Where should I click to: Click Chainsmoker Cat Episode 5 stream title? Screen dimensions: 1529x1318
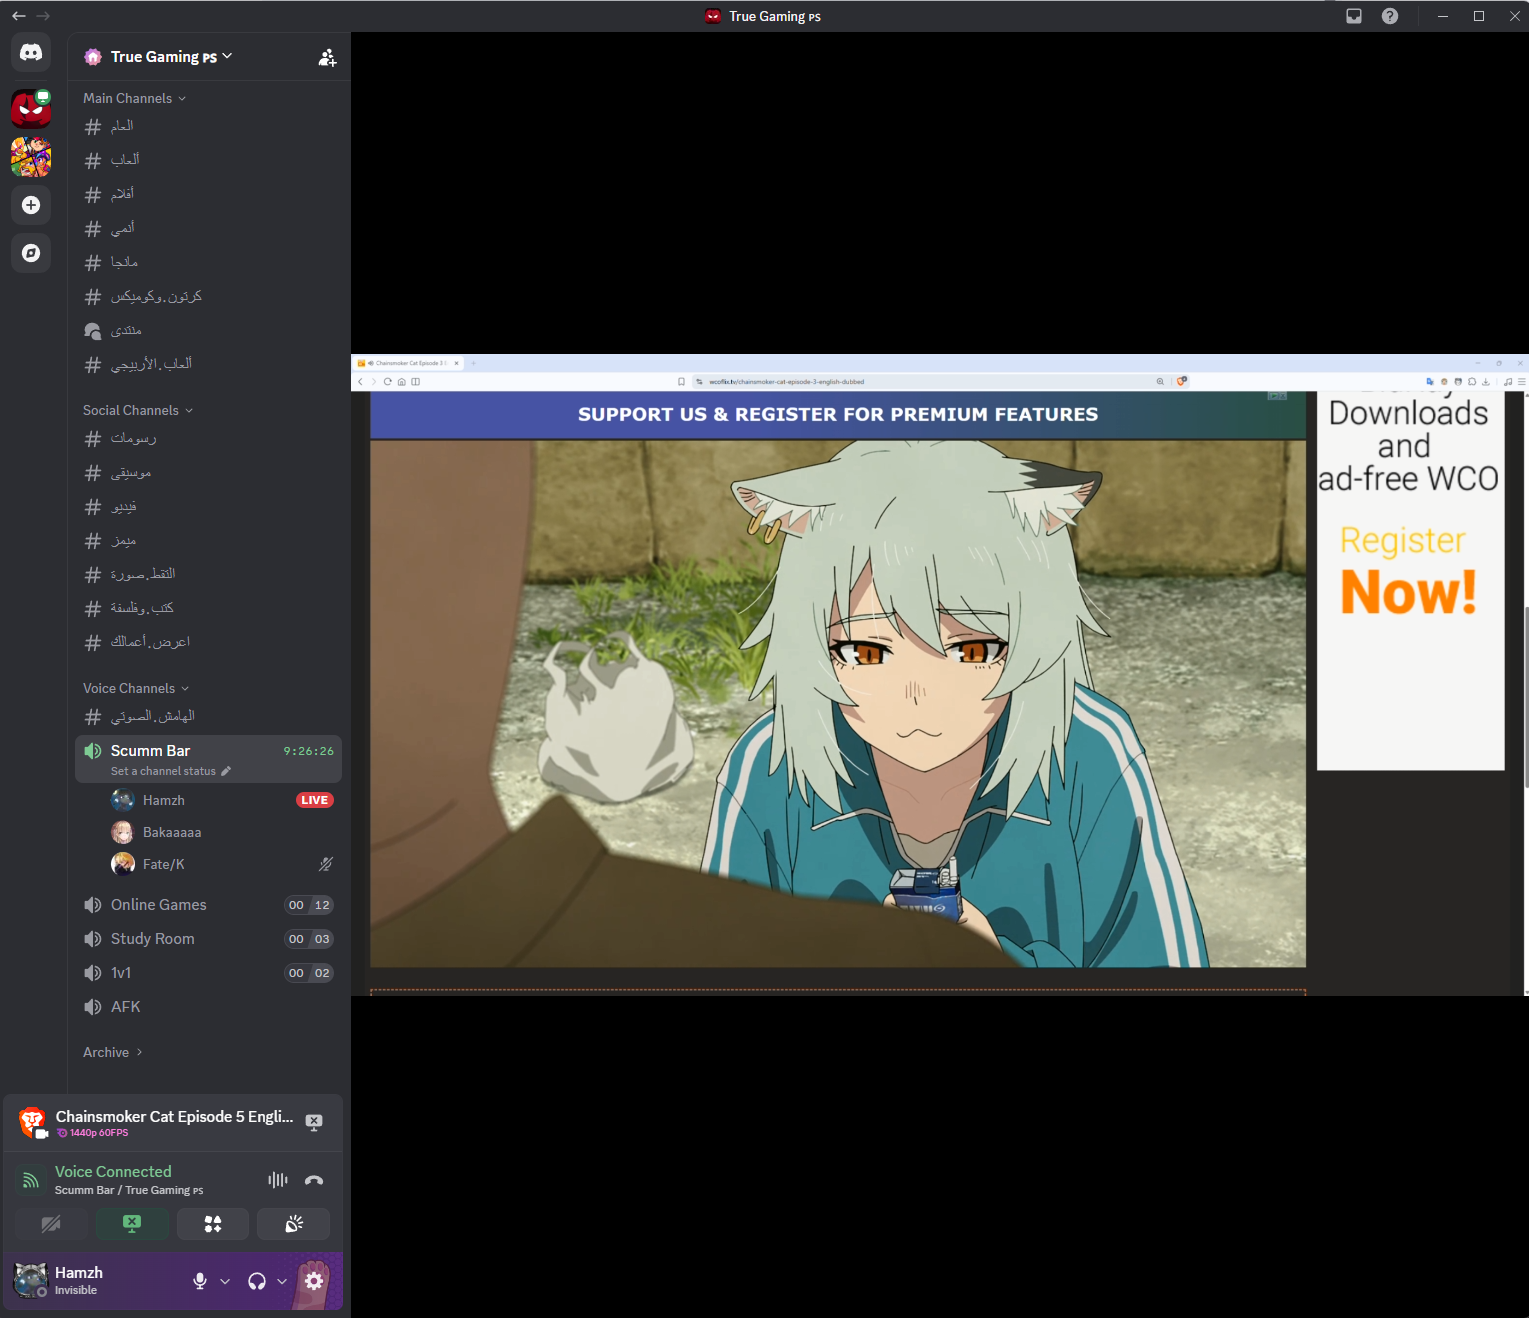pos(175,1116)
